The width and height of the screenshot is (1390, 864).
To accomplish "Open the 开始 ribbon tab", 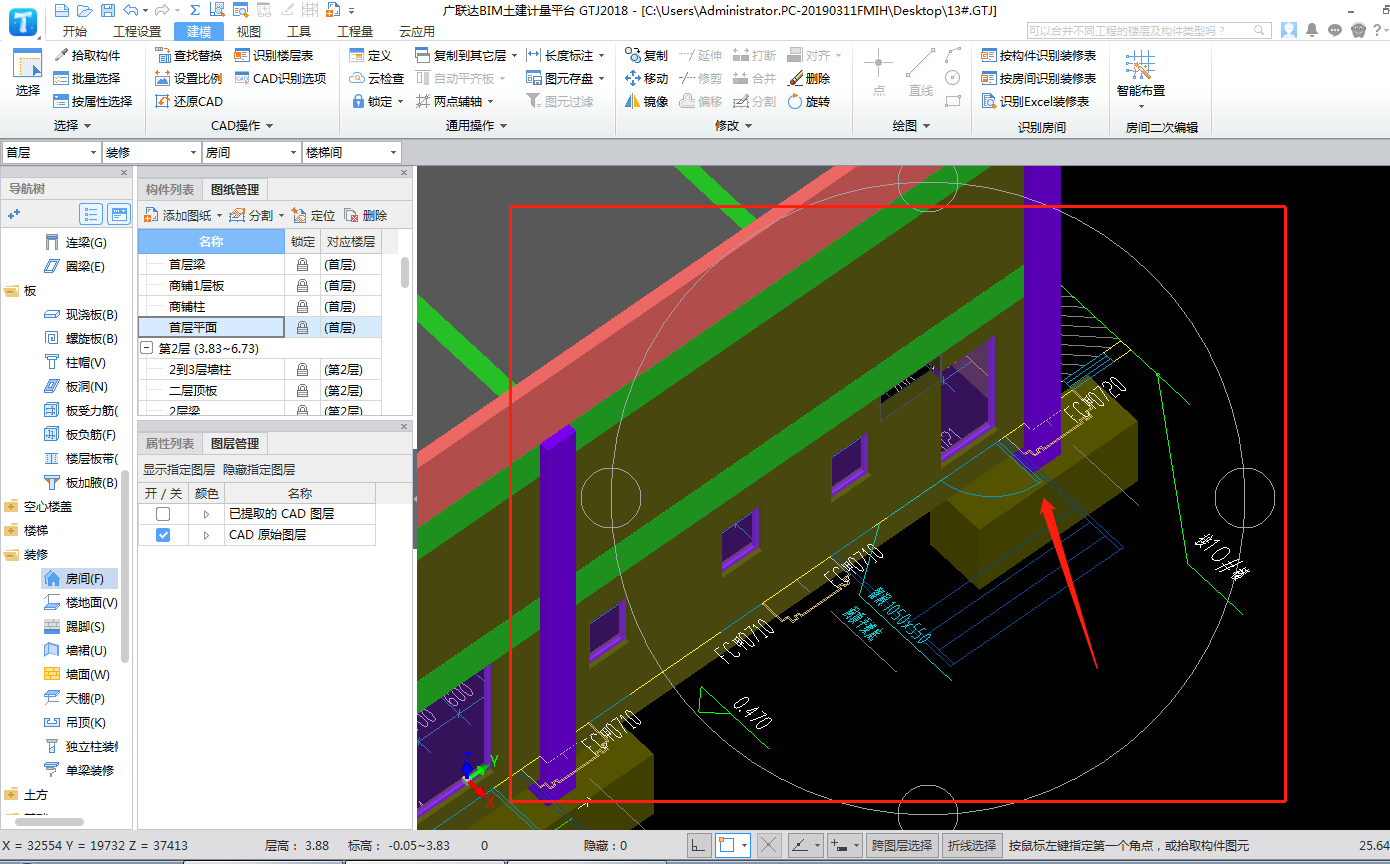I will click(74, 31).
